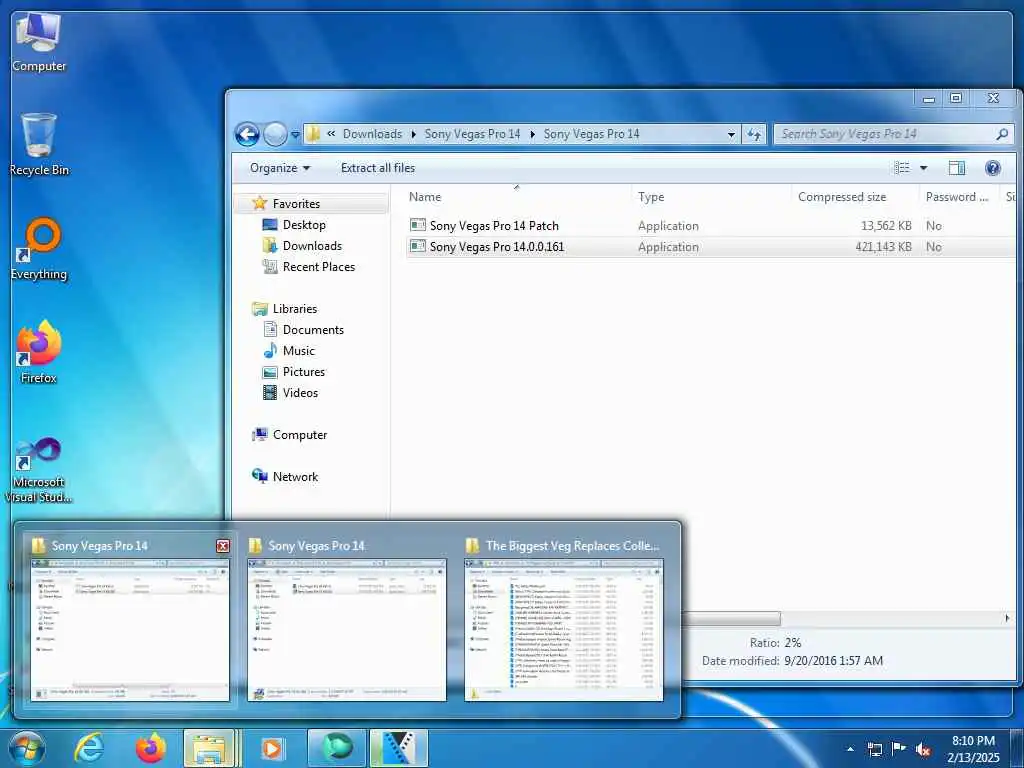Open Firefox from the taskbar
Image resolution: width=1024 pixels, height=768 pixels.
pos(150,748)
